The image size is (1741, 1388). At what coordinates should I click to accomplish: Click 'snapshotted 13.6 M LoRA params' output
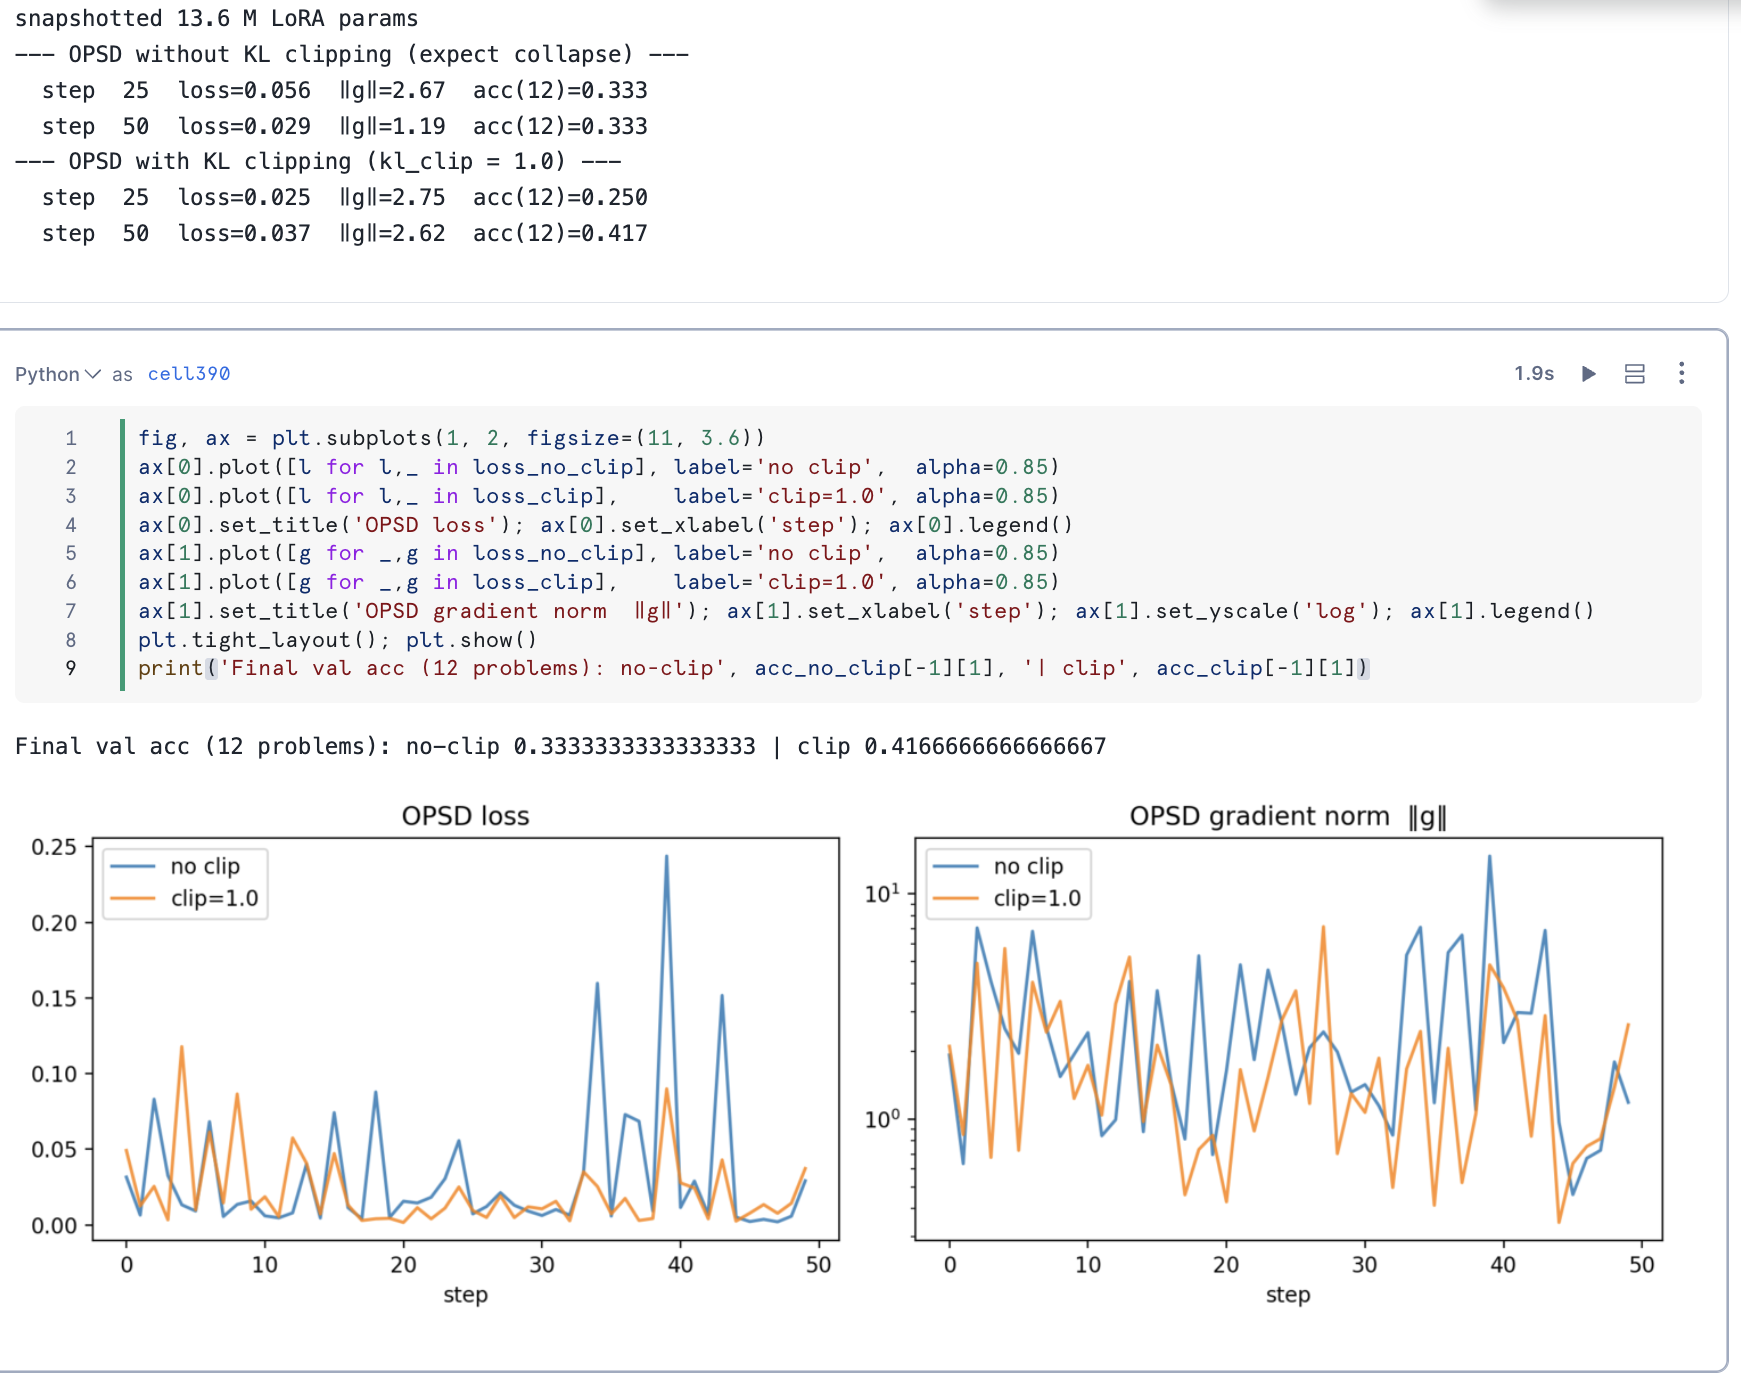[216, 19]
